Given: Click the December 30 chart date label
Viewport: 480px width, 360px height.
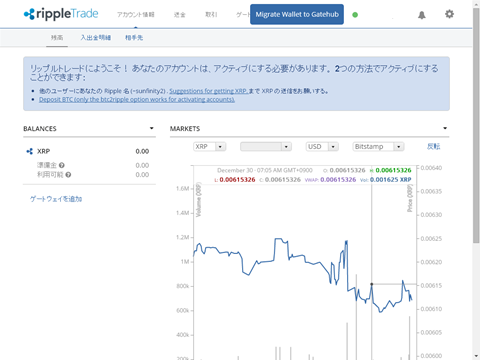Looking at the screenshot, I should tap(265, 170).
